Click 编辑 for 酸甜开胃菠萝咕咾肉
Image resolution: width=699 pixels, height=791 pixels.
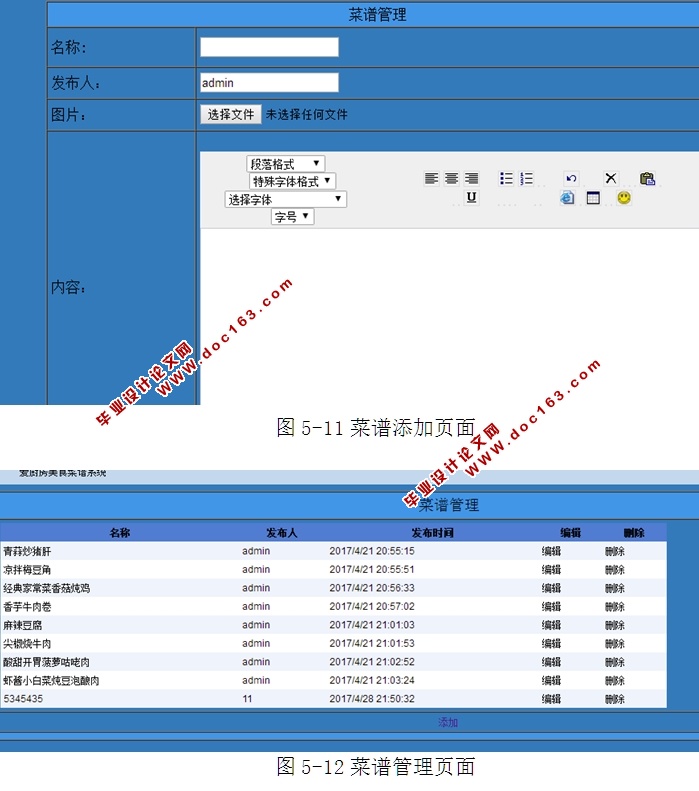point(551,662)
